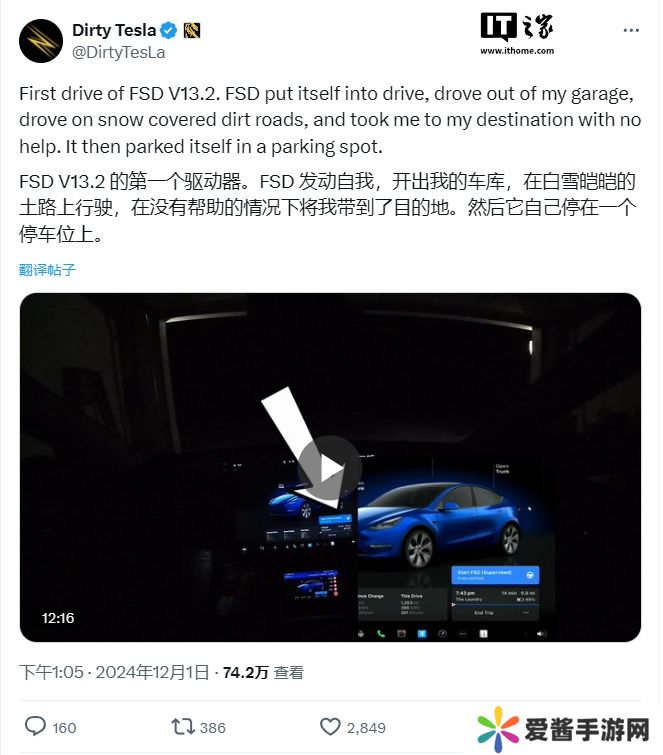Click the post timestamp 下午1:05 · 2024年12月1日
This screenshot has height=755, width=663.
click(114, 672)
